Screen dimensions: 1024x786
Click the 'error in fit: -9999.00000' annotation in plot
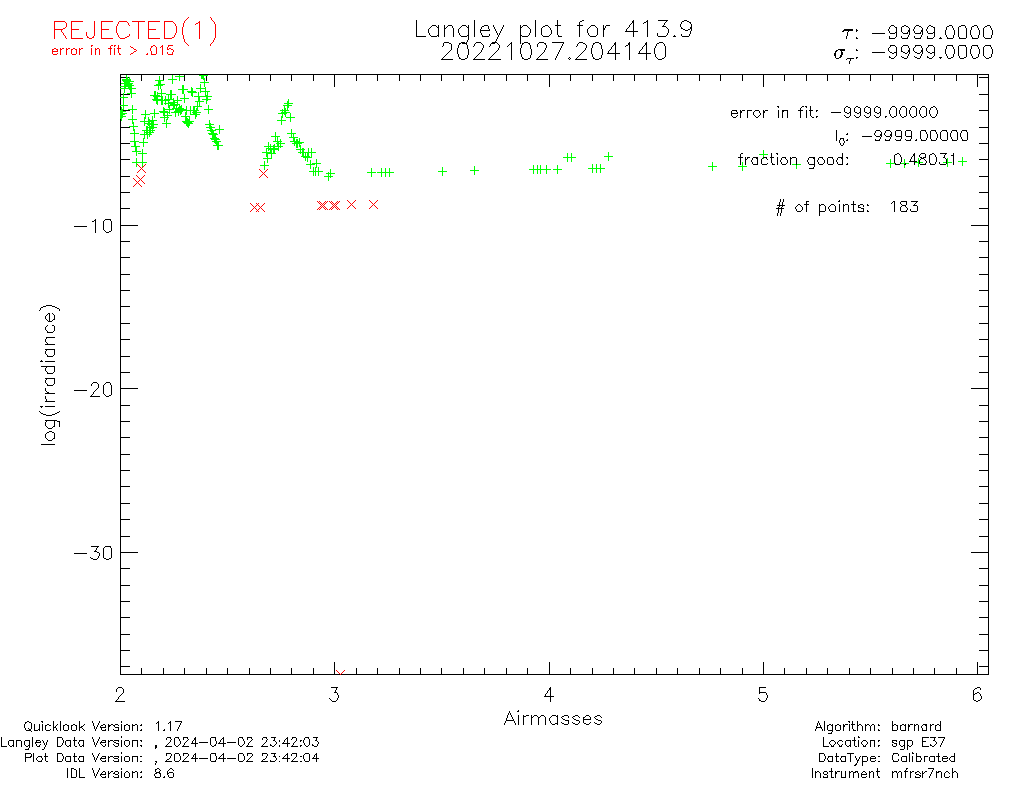(x=834, y=113)
